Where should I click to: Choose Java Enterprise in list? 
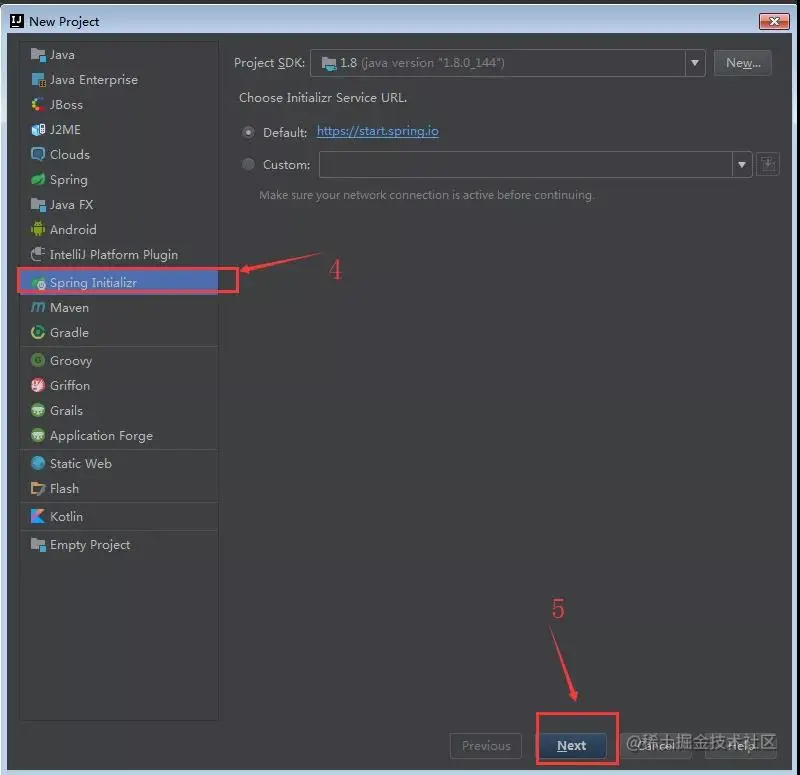point(94,80)
